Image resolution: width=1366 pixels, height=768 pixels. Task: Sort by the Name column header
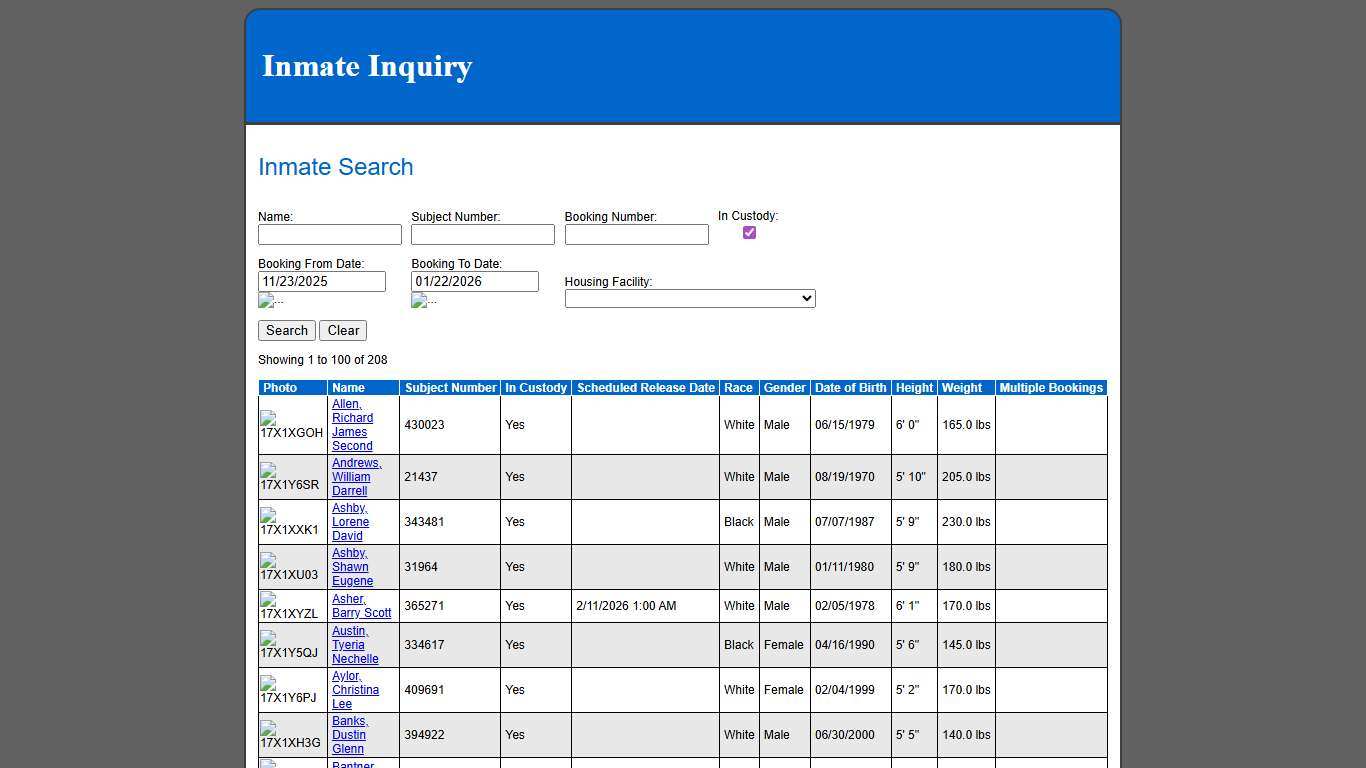click(347, 388)
